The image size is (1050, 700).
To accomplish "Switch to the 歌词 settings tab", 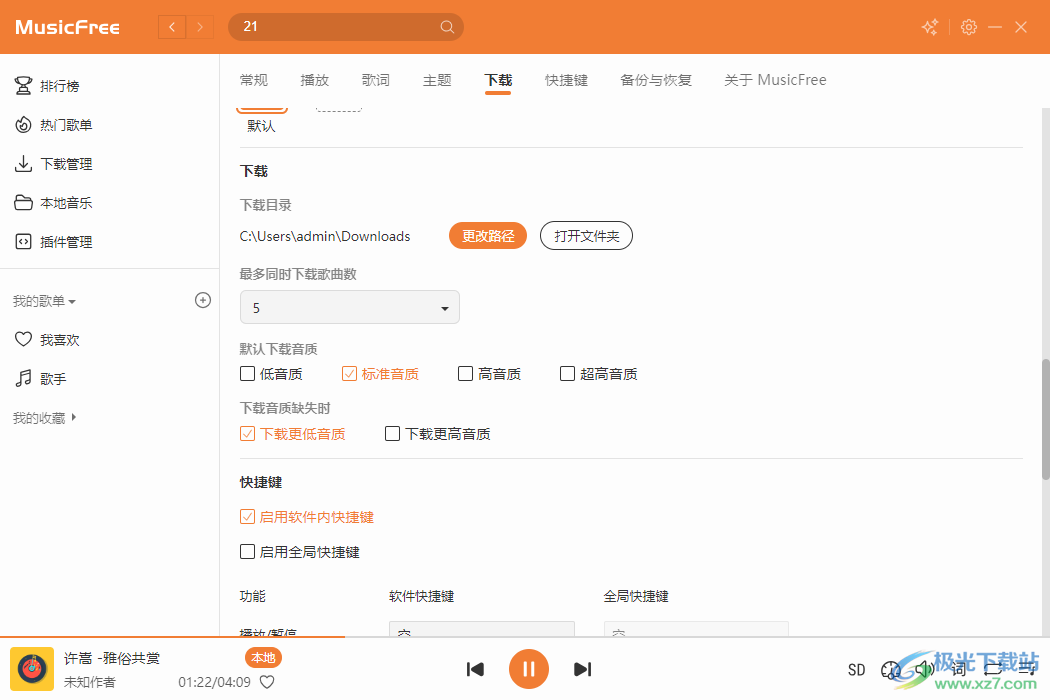I will point(376,80).
